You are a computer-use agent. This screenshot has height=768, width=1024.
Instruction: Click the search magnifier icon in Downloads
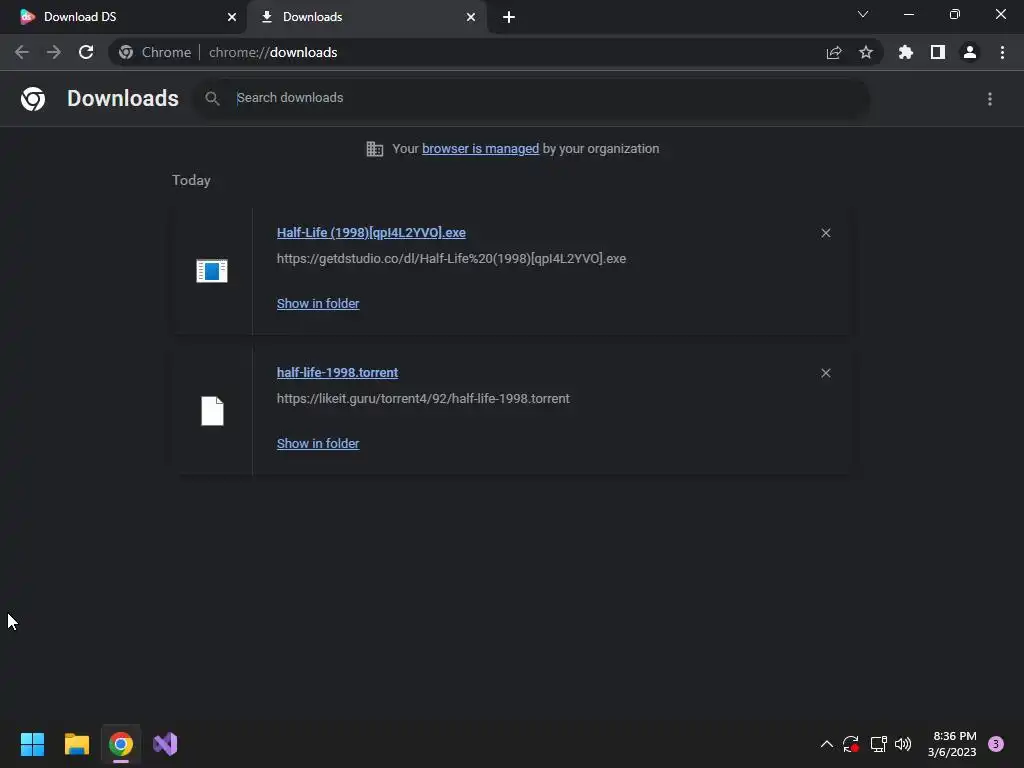pyautogui.click(x=212, y=99)
